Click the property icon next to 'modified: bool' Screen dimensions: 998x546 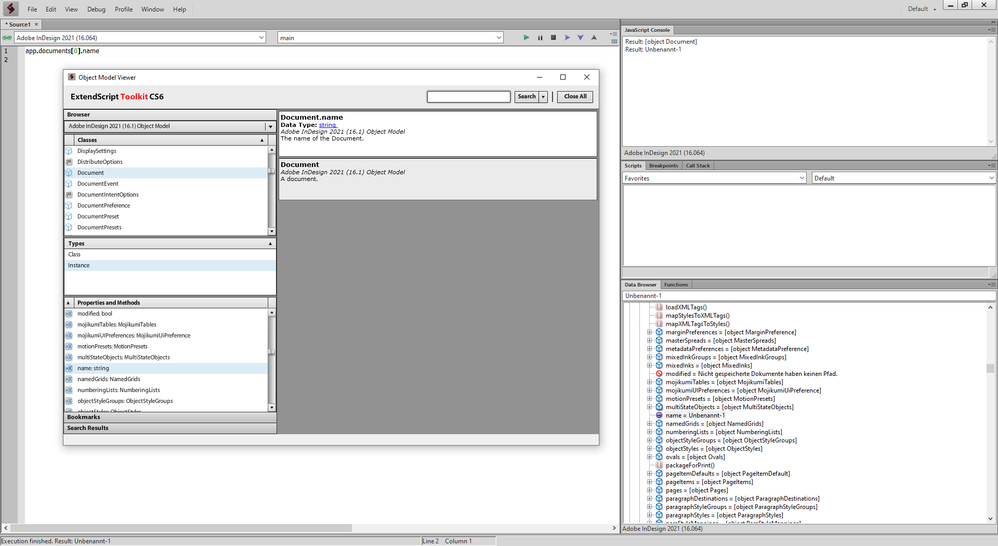pyautogui.click(x=69, y=314)
